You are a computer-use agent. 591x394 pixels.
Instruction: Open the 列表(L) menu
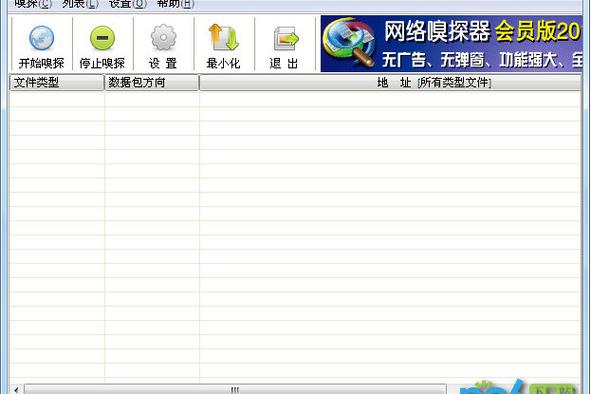[80, 4]
